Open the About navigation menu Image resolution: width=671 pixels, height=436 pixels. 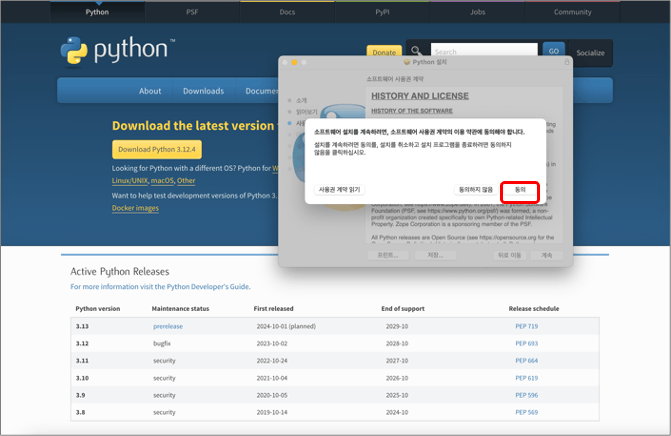pos(150,91)
